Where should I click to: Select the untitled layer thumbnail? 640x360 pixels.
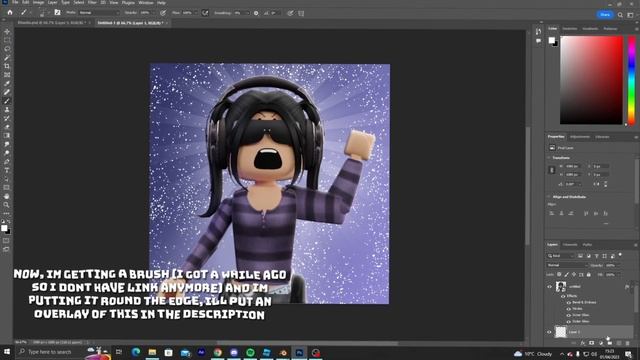coord(561,287)
